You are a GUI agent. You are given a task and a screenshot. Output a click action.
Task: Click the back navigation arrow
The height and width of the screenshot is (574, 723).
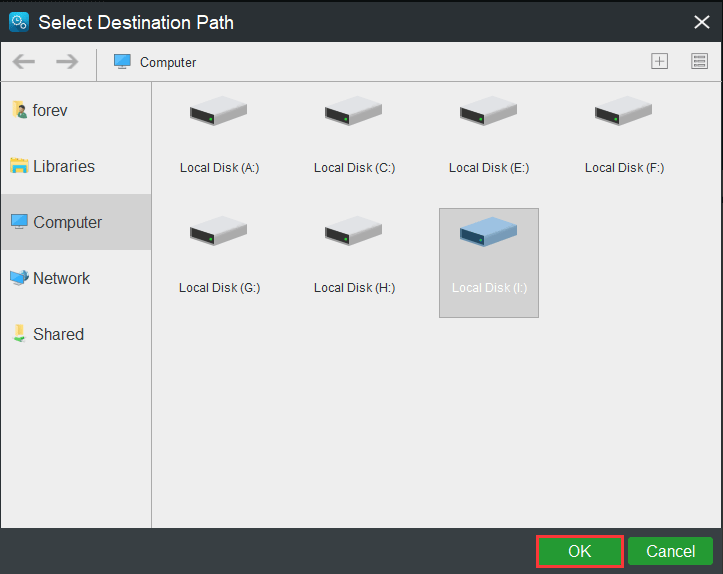24,61
